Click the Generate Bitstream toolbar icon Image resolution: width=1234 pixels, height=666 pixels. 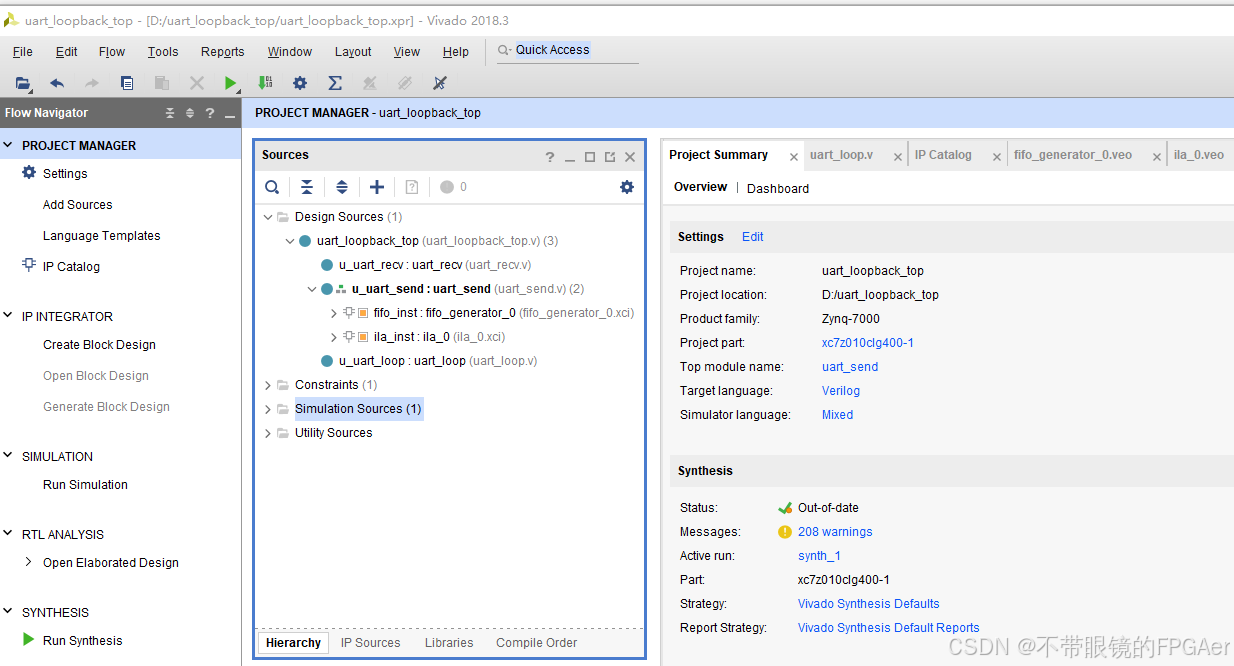(265, 83)
